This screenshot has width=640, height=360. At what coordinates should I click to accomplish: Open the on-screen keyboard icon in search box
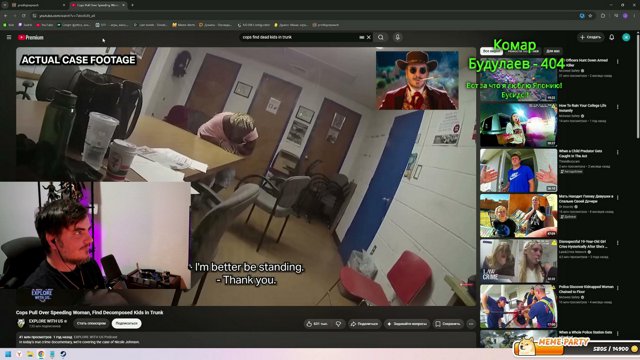[x=362, y=37]
